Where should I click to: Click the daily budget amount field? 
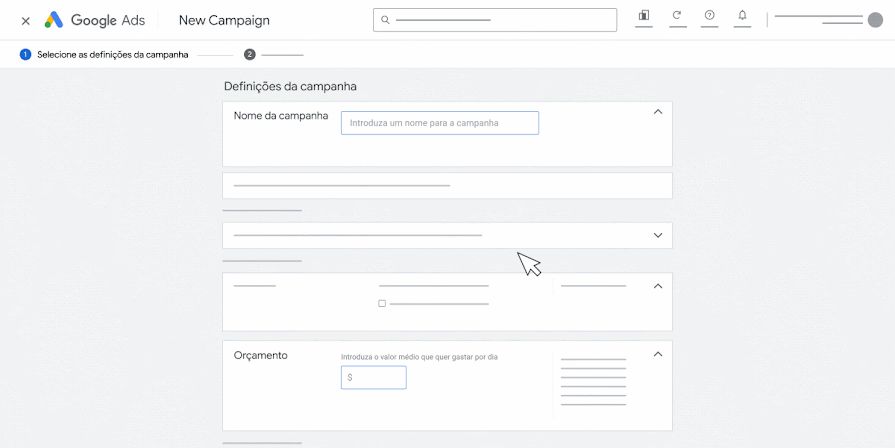tap(373, 378)
